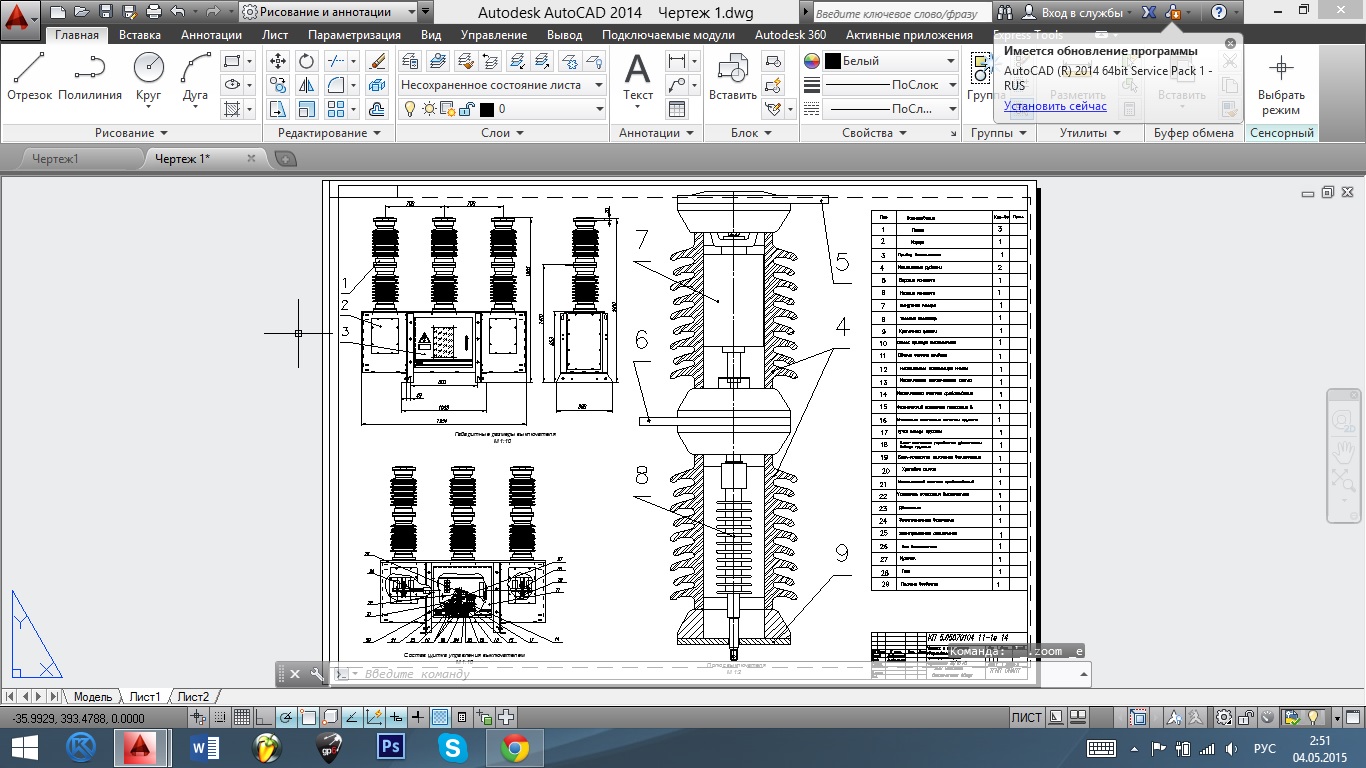Expand the Свойства panel
The image size is (1366, 768).
tap(872, 133)
